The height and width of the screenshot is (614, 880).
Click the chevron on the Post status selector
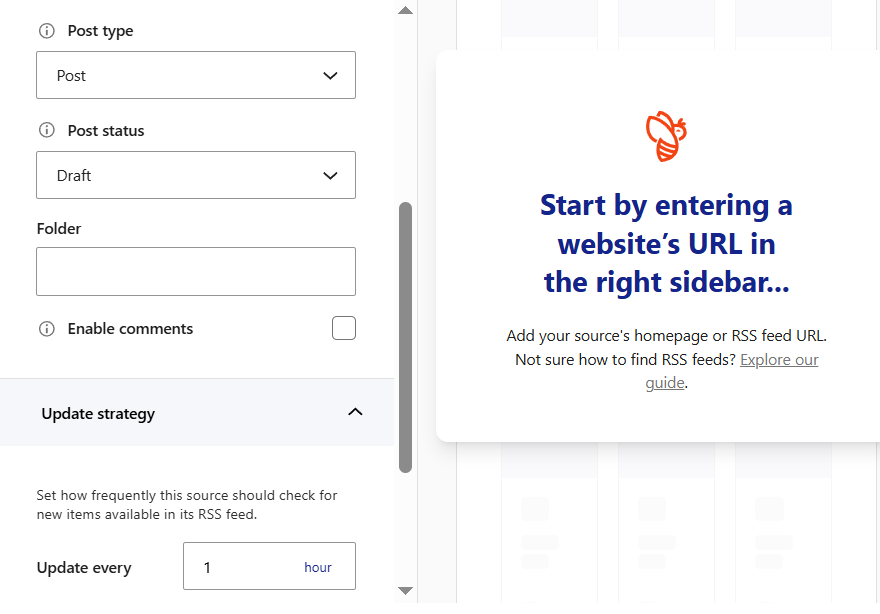coord(330,175)
